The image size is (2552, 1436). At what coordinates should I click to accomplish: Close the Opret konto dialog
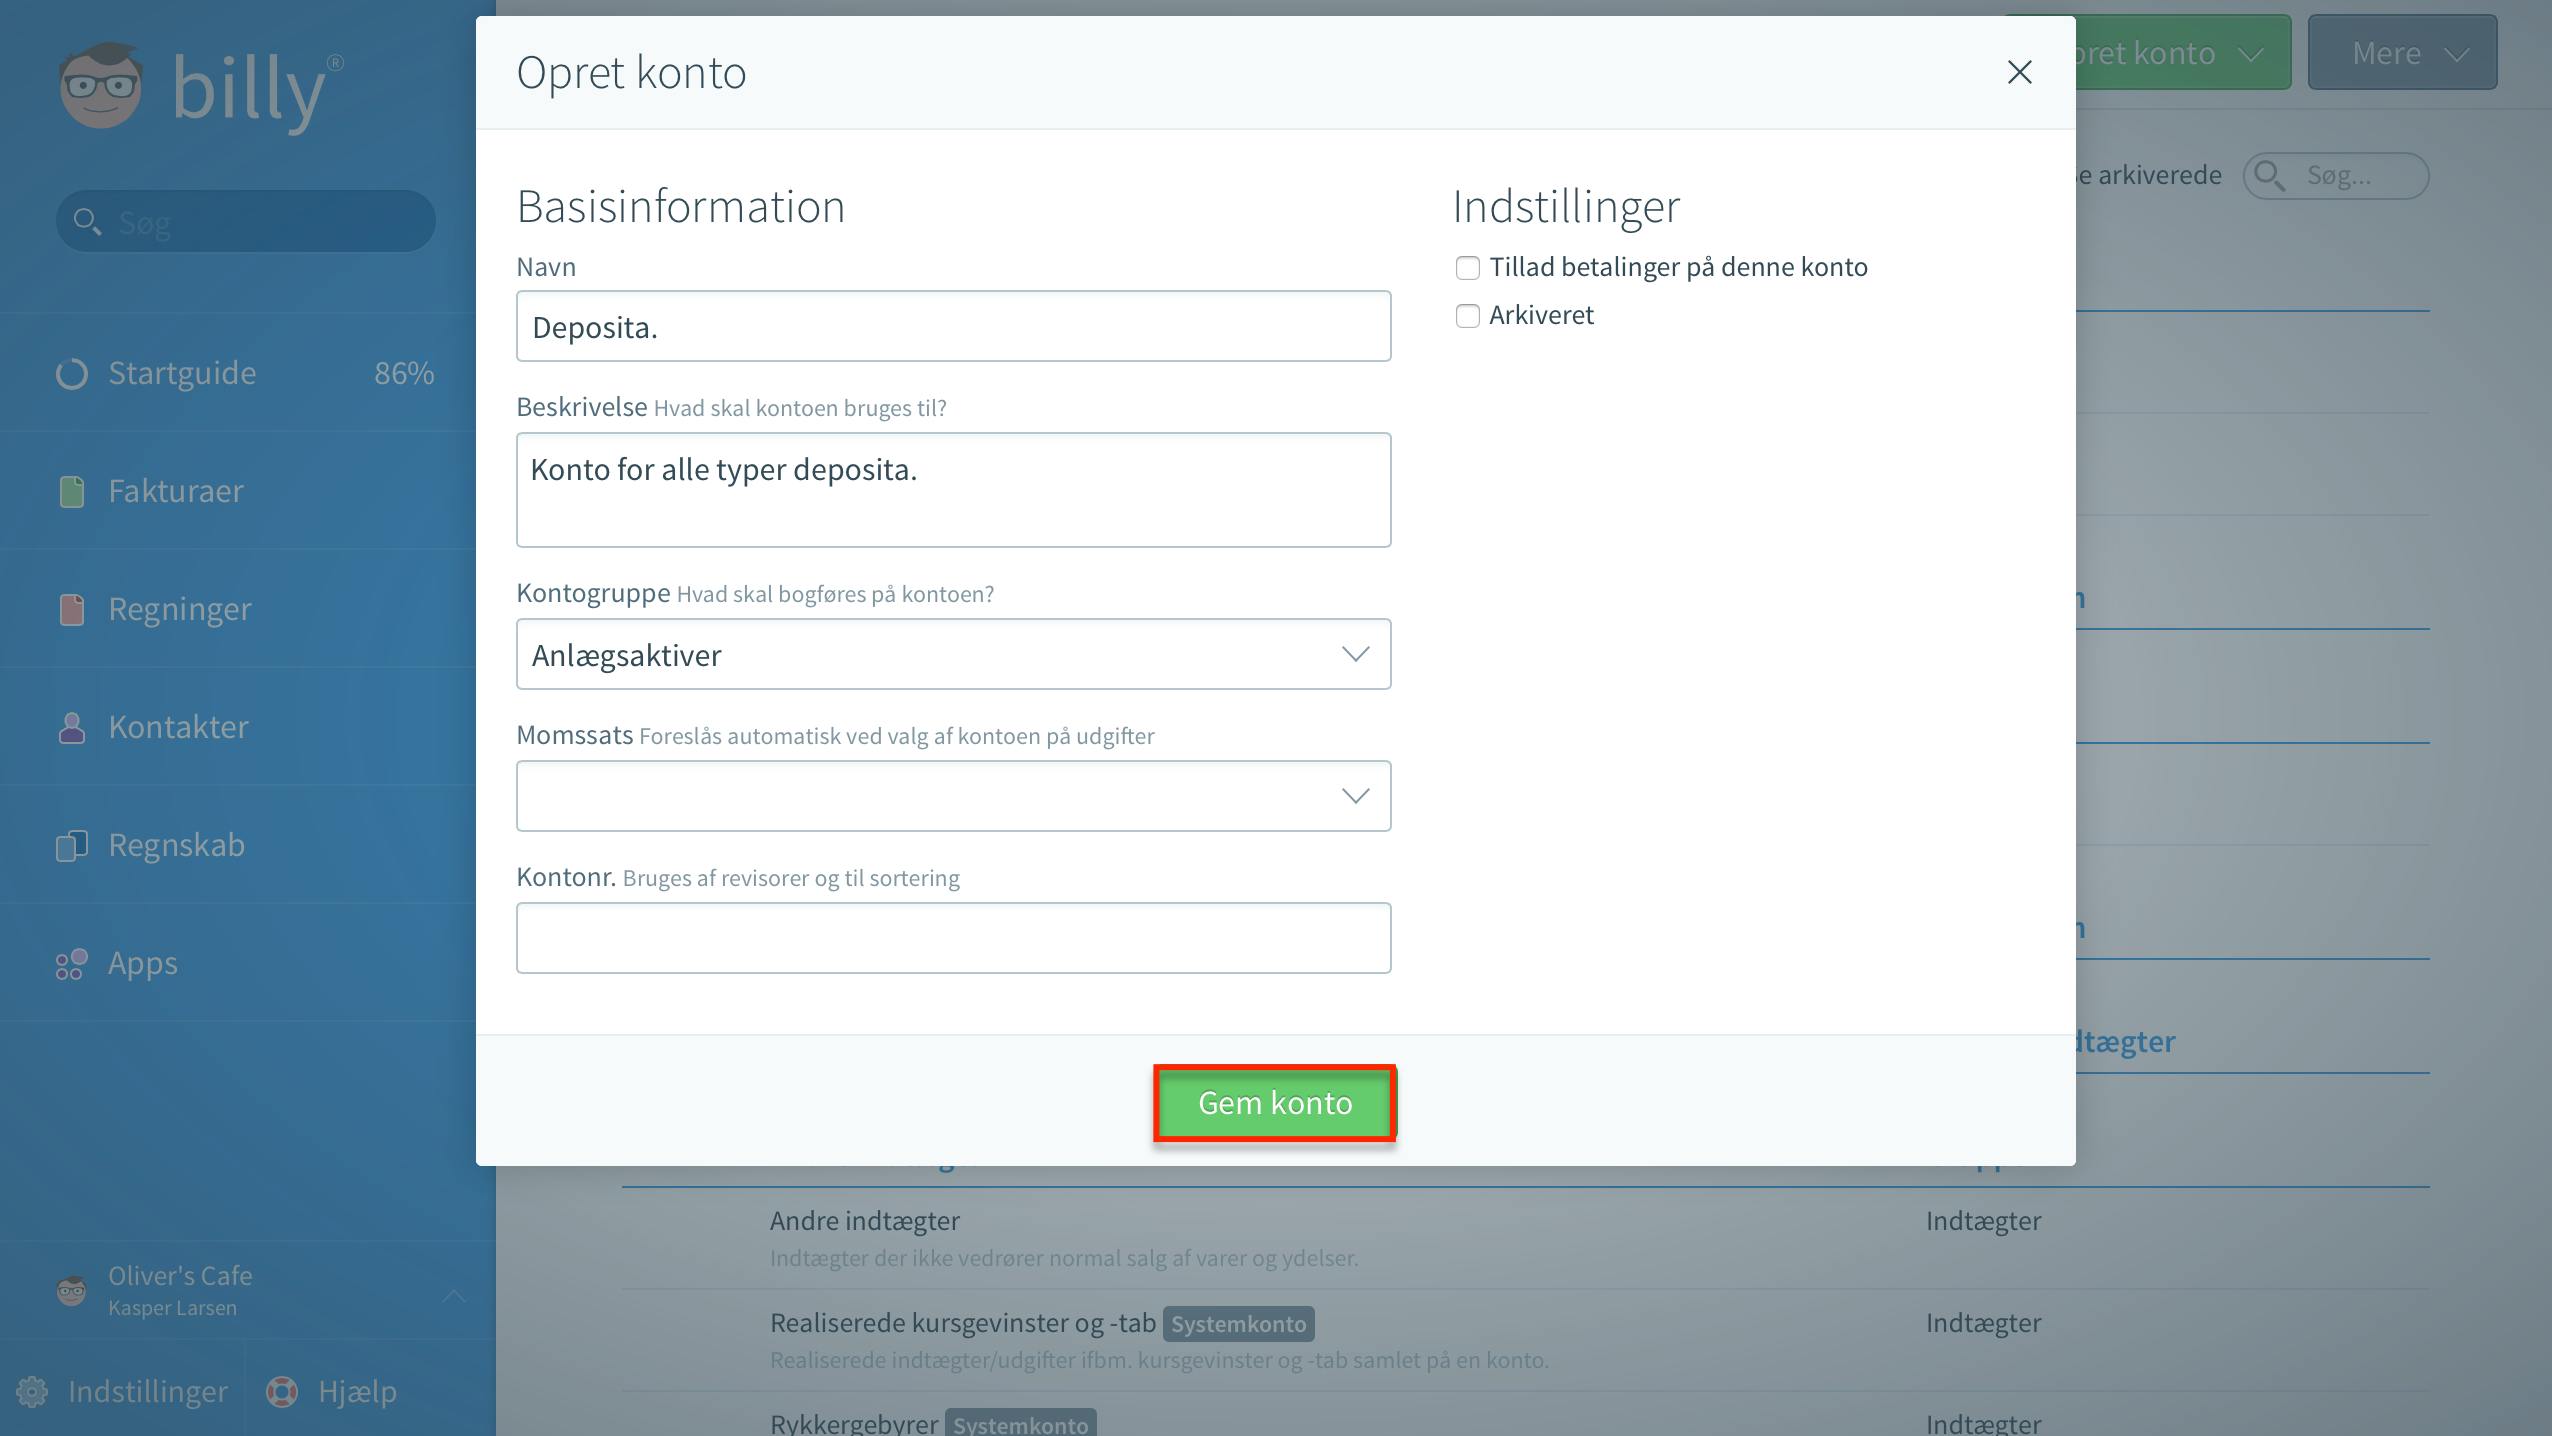tap(2019, 72)
